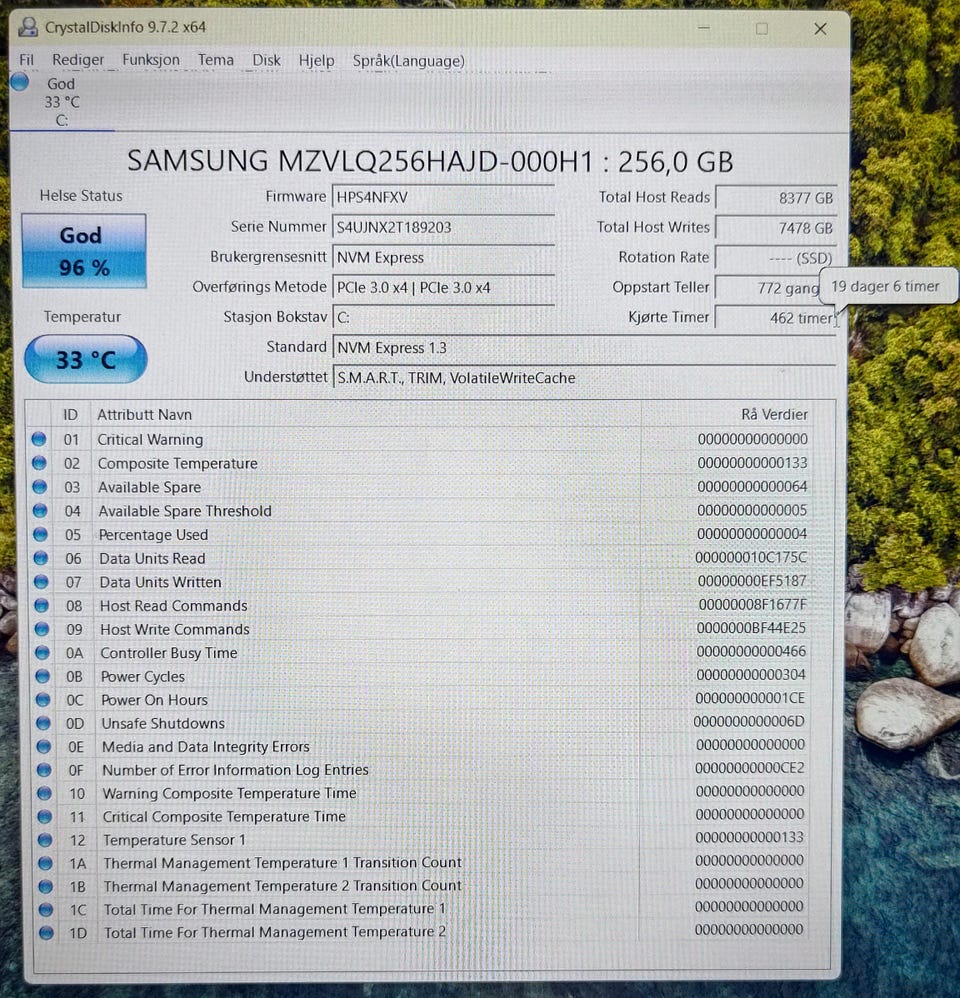This screenshot has width=960, height=998.
Task: Click the Attributt Navn column header
Action: [144, 414]
